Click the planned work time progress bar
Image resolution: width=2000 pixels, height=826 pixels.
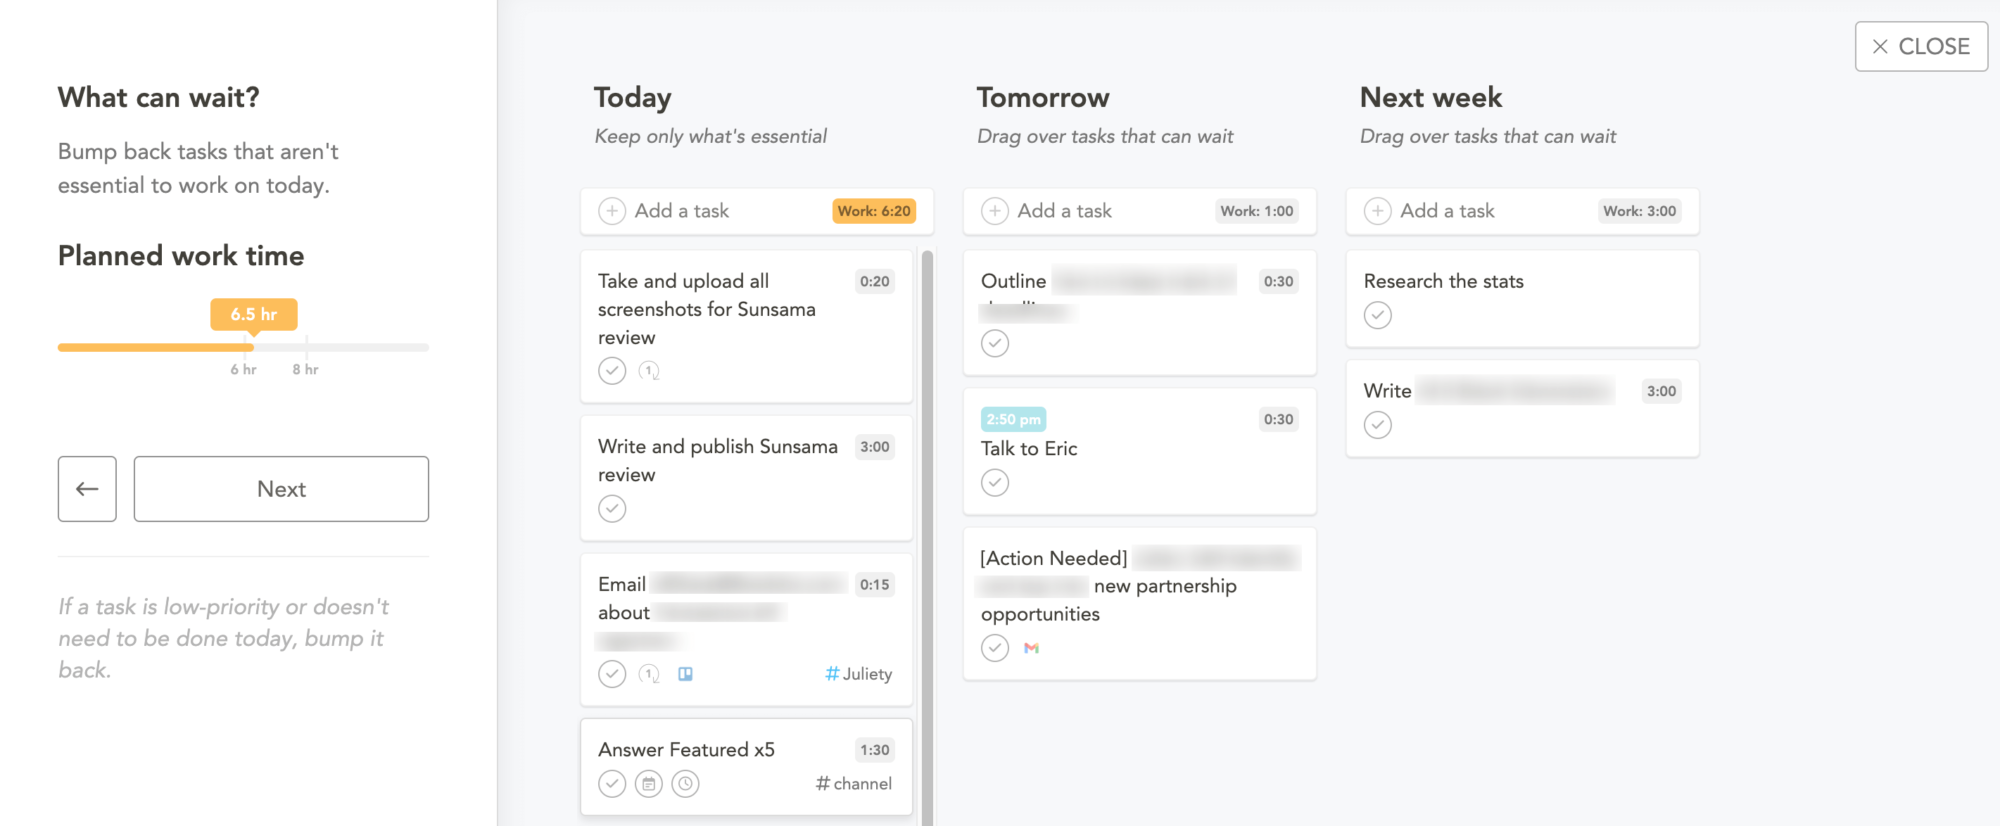(x=243, y=347)
